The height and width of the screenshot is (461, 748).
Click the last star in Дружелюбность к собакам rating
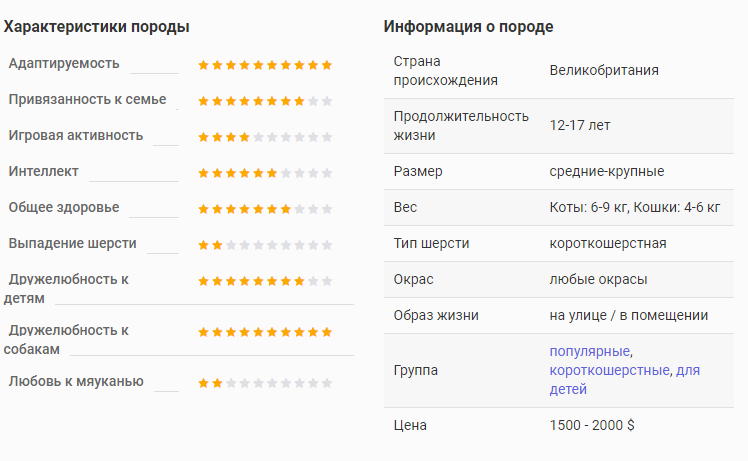click(327, 332)
